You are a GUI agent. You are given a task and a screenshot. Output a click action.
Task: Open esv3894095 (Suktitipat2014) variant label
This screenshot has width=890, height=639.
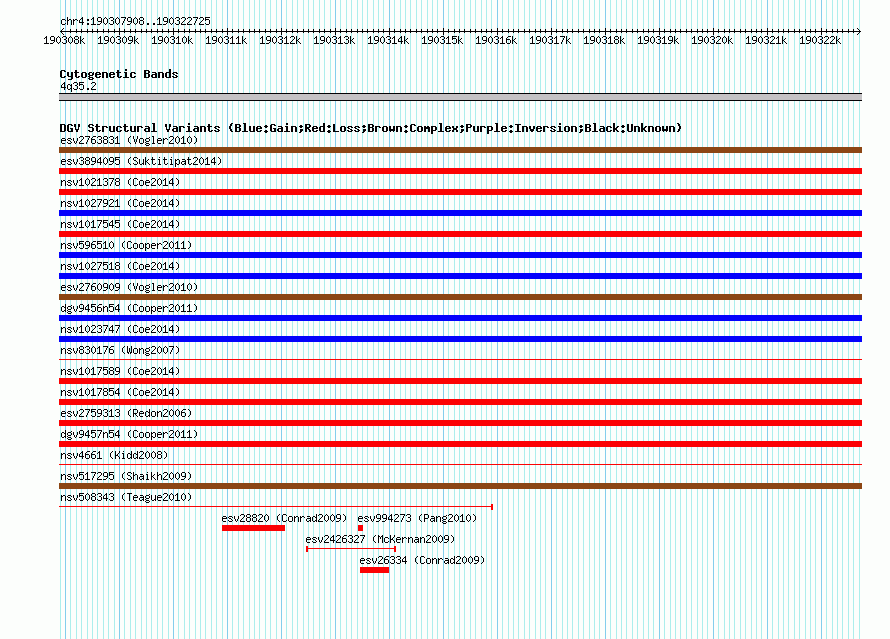[x=141, y=161]
